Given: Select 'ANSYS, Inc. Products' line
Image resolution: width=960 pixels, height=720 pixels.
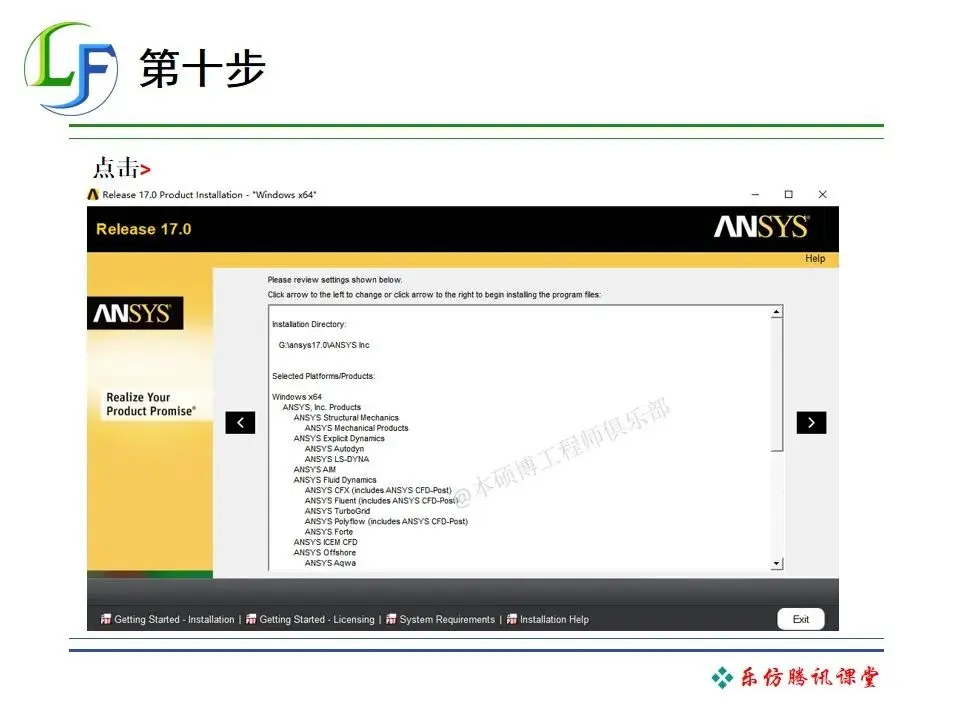Looking at the screenshot, I should click(x=321, y=407).
